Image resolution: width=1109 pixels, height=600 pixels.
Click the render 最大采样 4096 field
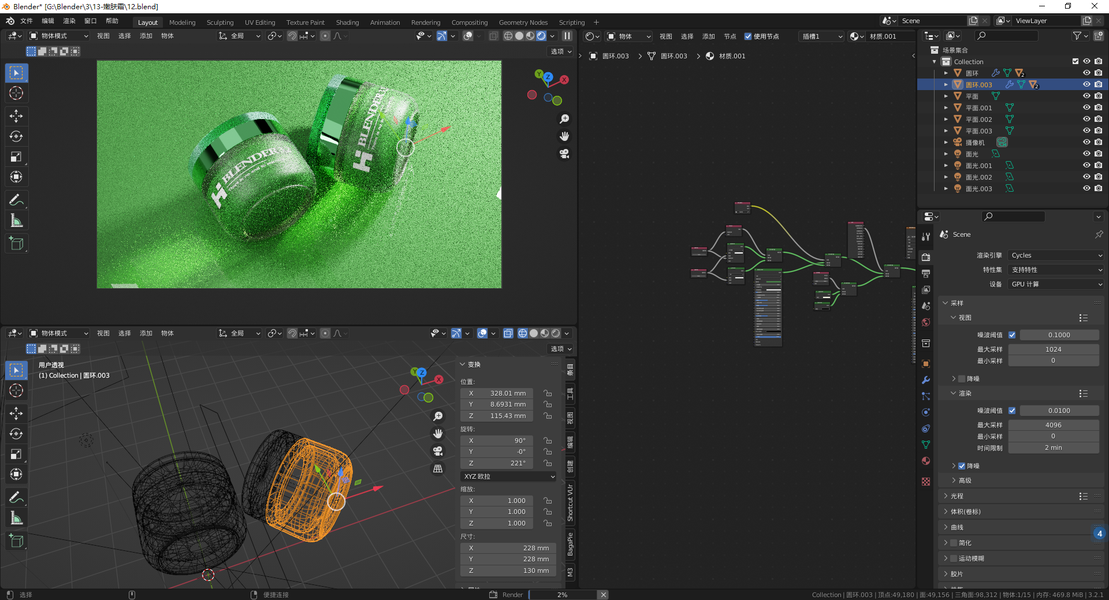point(1053,425)
